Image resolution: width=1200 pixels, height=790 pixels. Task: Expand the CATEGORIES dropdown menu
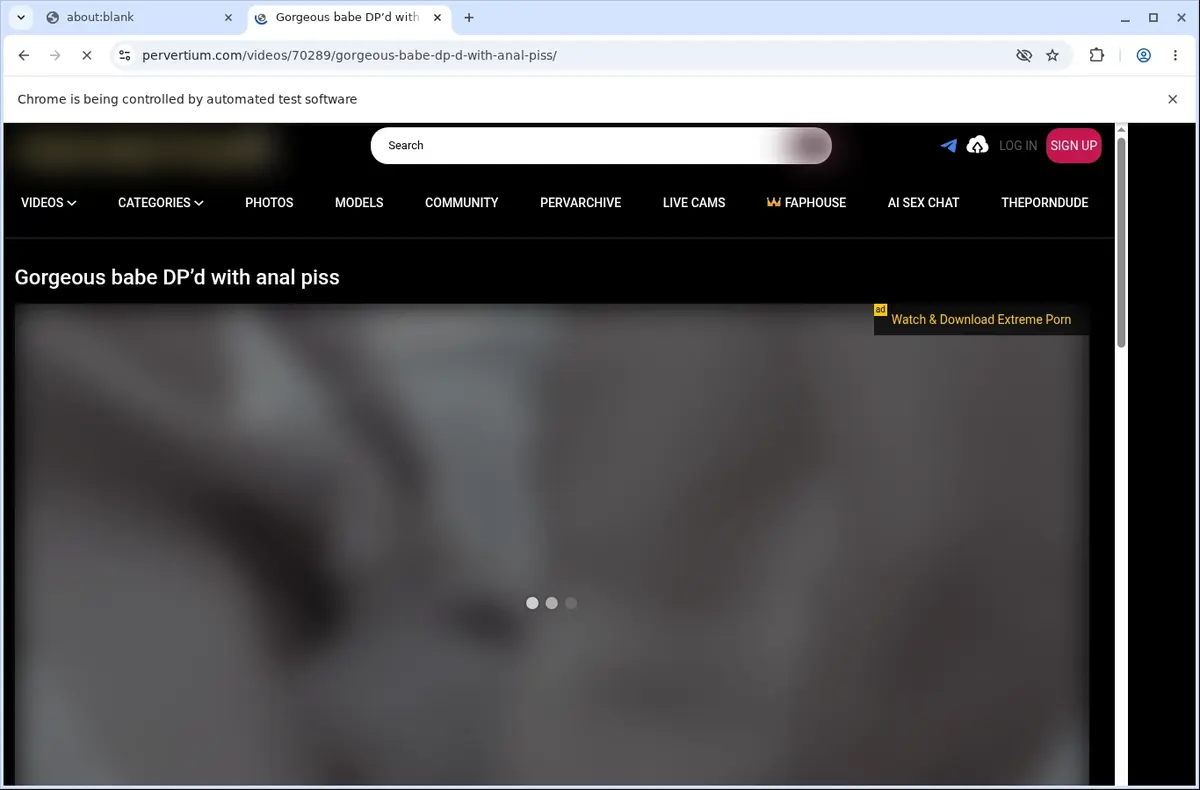[x=161, y=202]
